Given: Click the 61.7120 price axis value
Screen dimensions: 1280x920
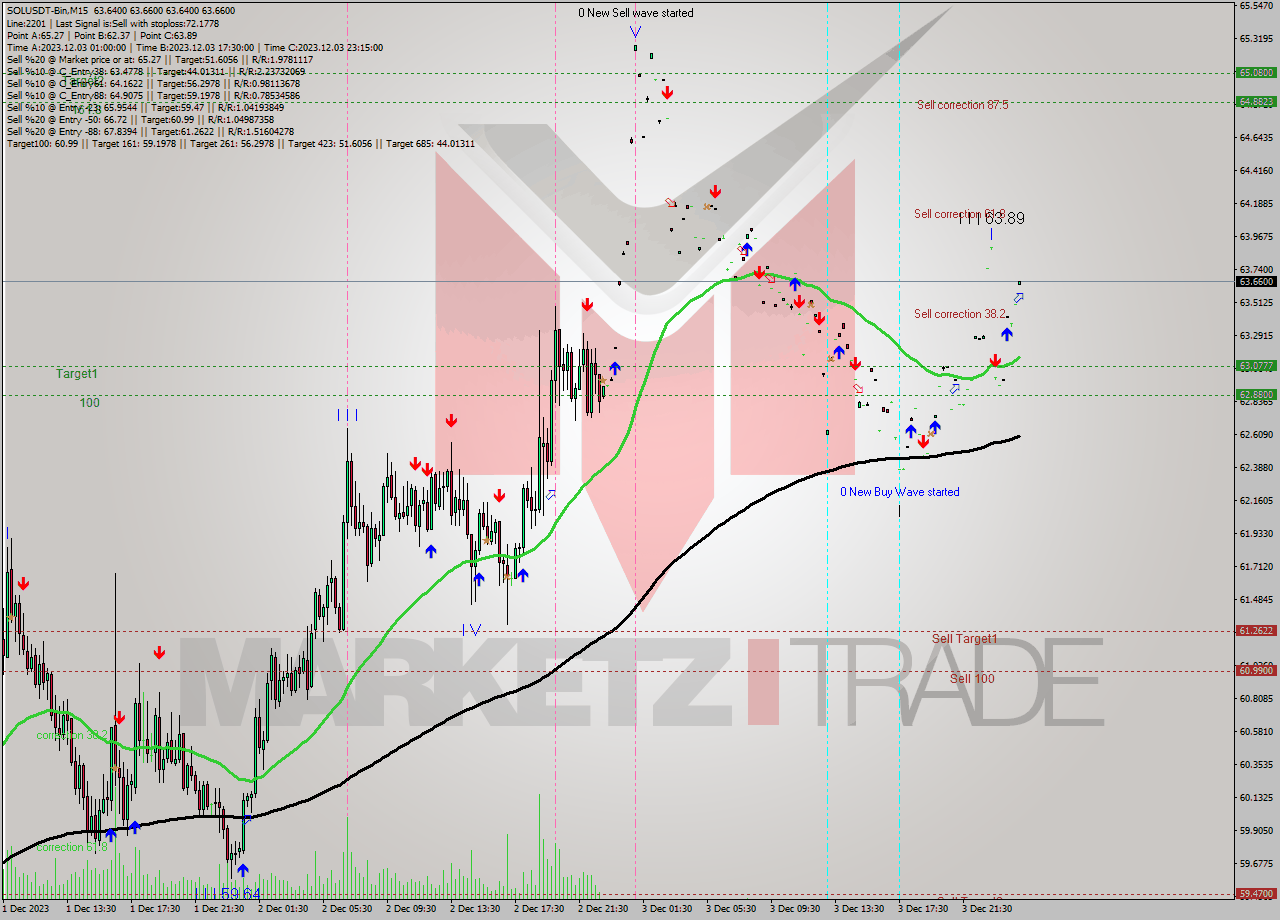Looking at the screenshot, I should (x=1255, y=567).
